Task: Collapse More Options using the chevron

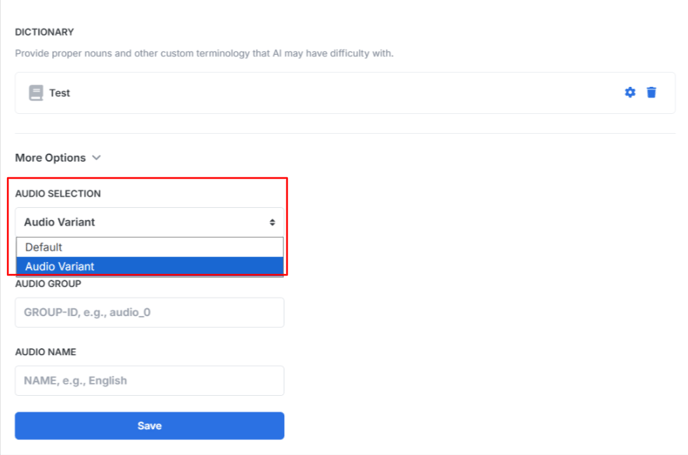Action: 97,158
